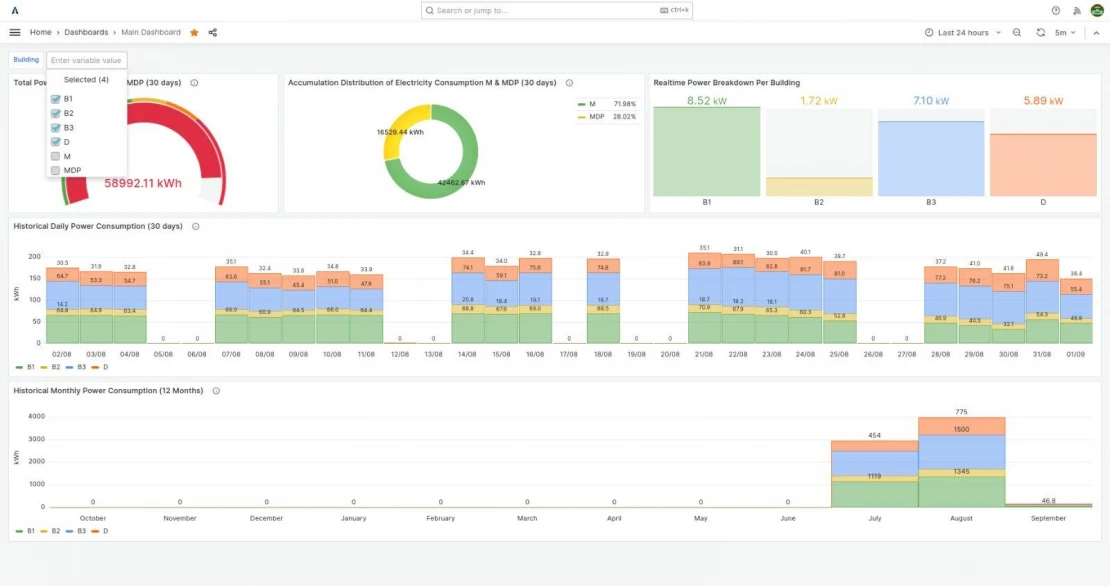The image size is (1110, 586).
Task: Click Main Dashboard breadcrumb
Action: pyautogui.click(x=151, y=33)
